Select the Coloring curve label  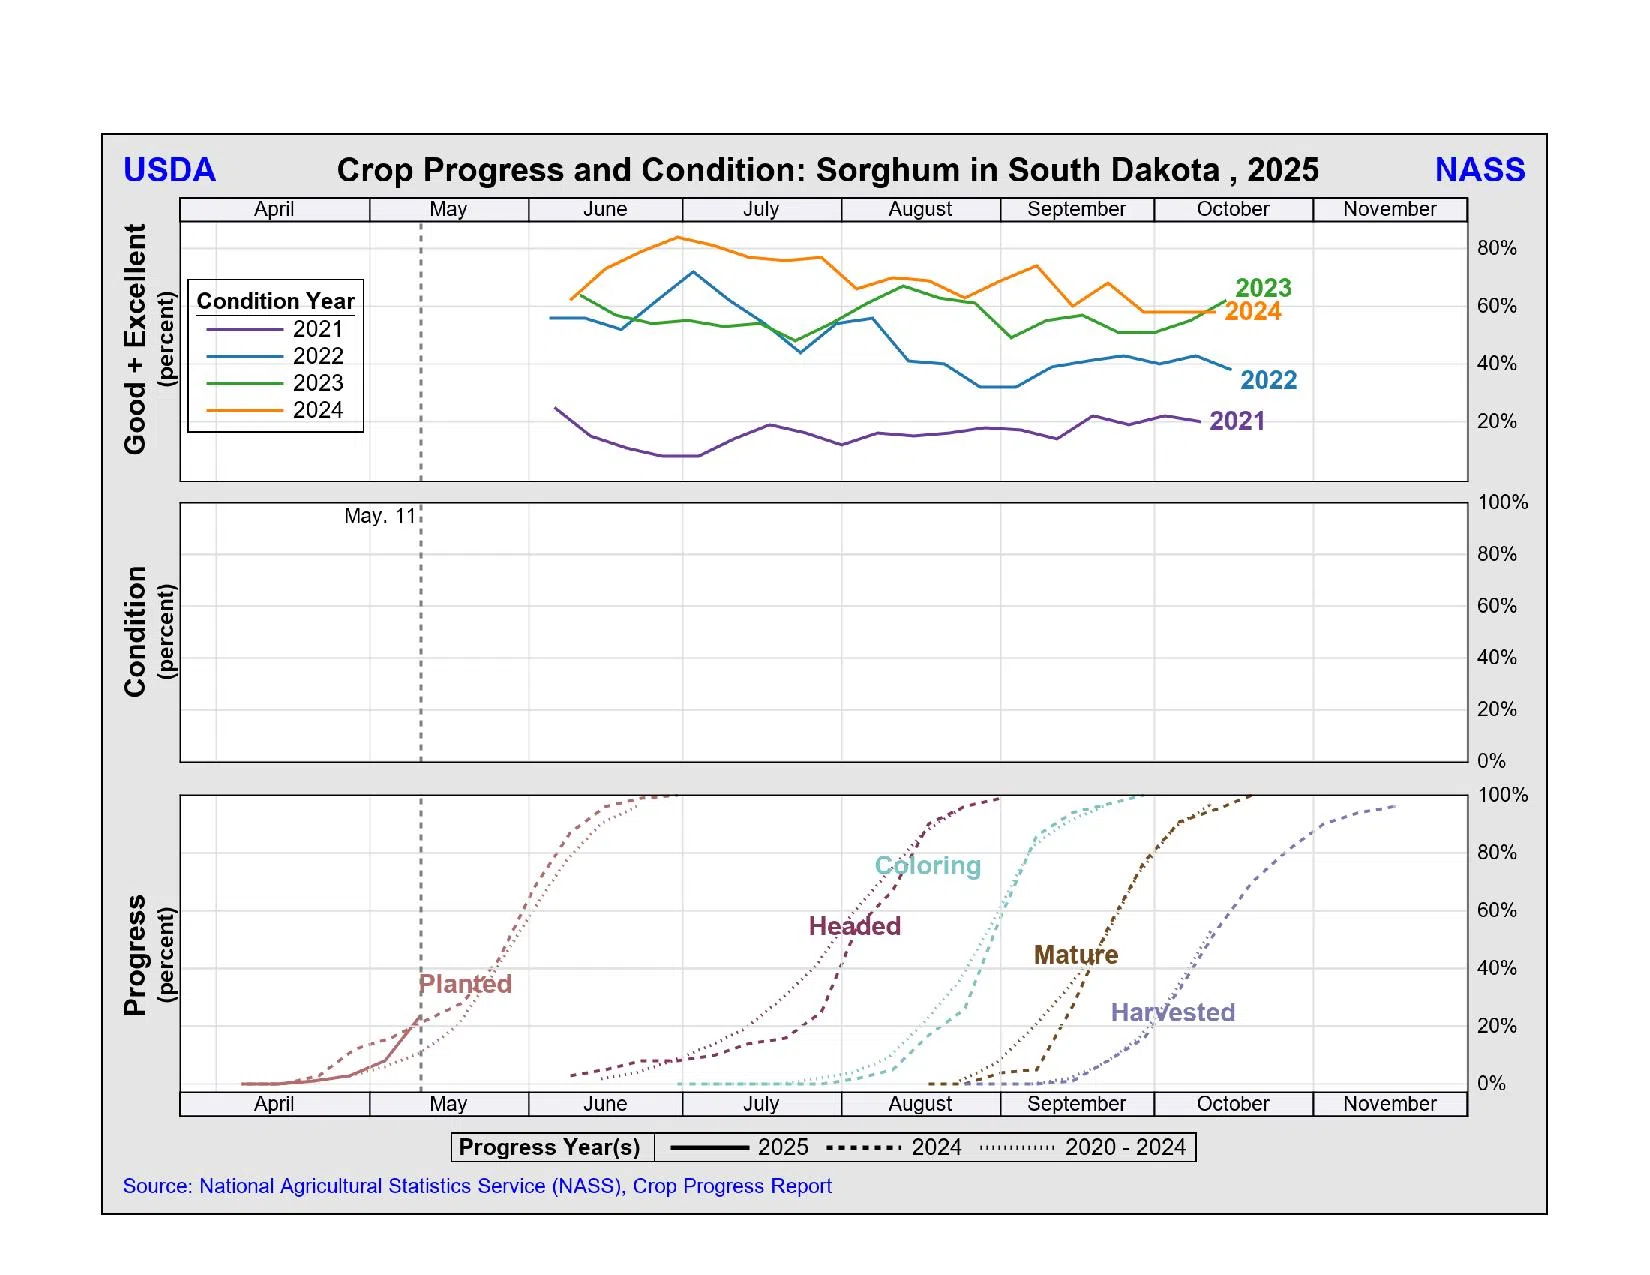click(x=927, y=866)
